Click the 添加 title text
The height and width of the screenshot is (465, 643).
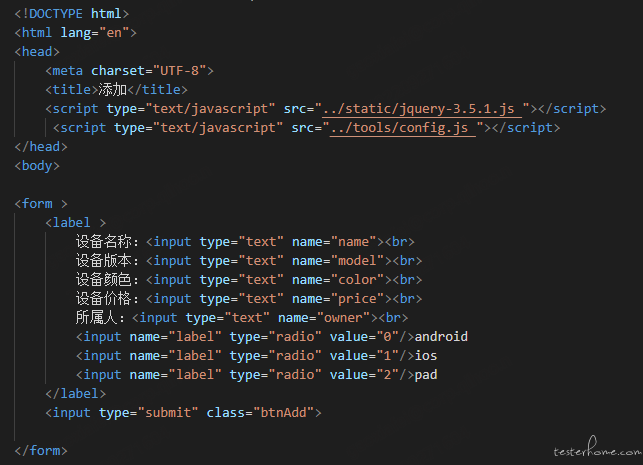coord(112,90)
